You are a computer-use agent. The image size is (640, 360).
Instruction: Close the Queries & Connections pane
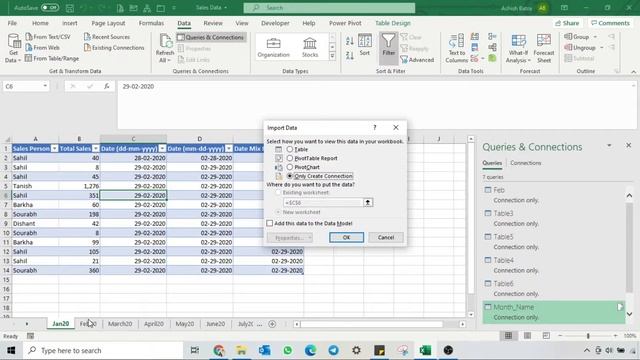click(629, 146)
